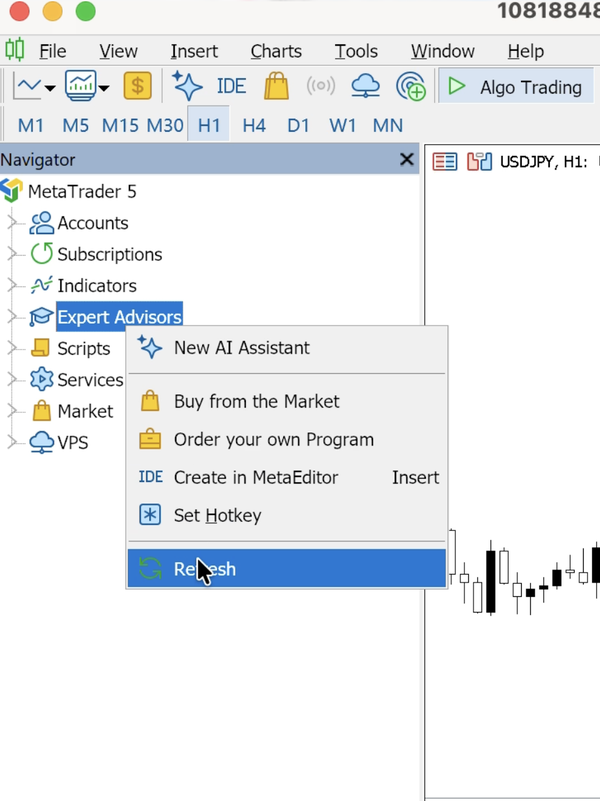
Task: Click the Accounts people icon in Navigator
Action: 41,223
